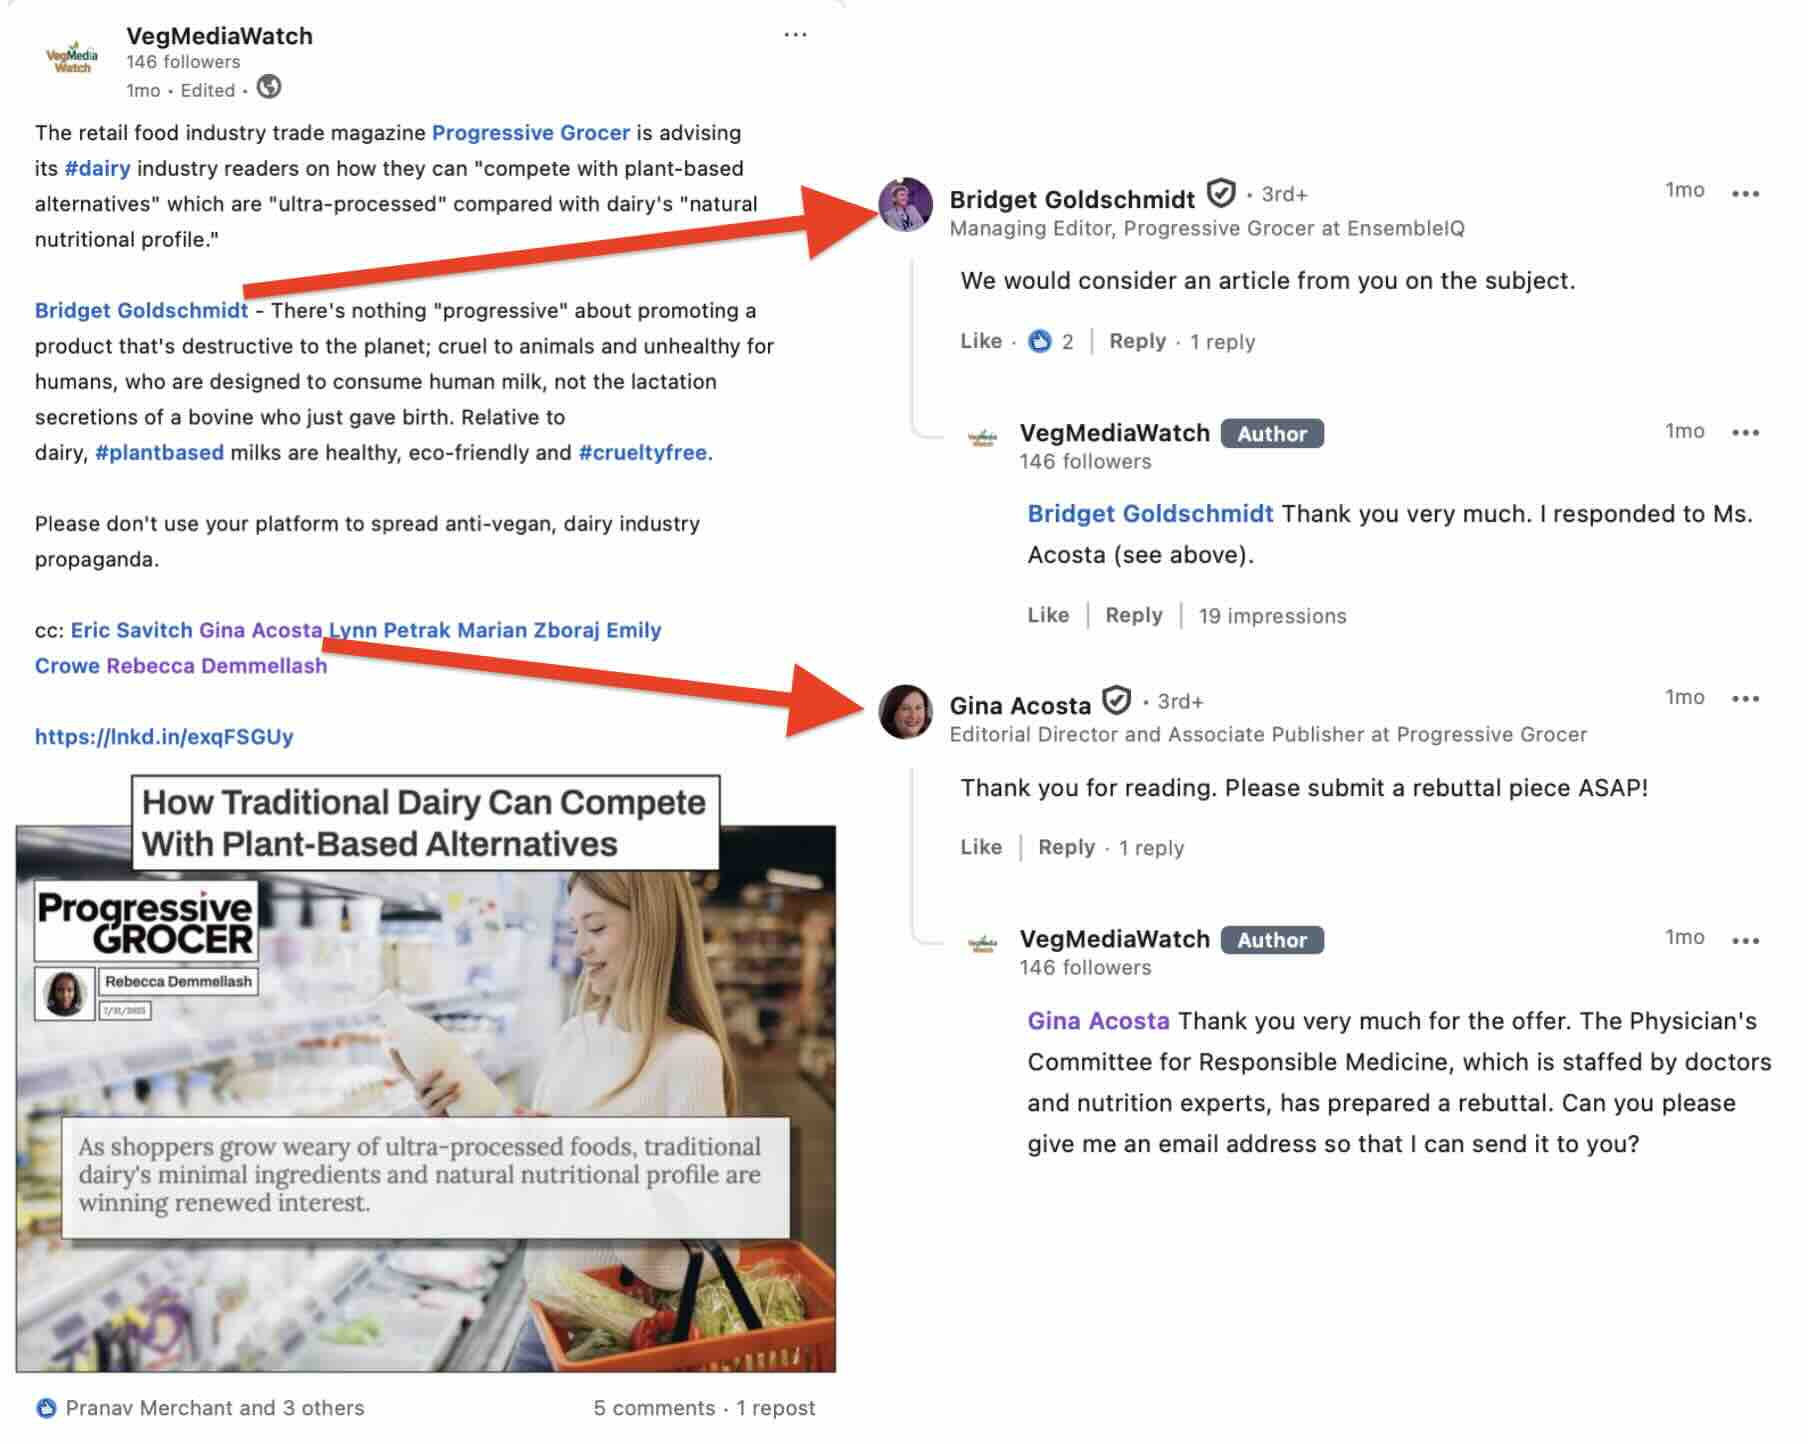Follow the #dairy hashtag link
The width and height of the screenshot is (1808, 1444).
pos(97,168)
